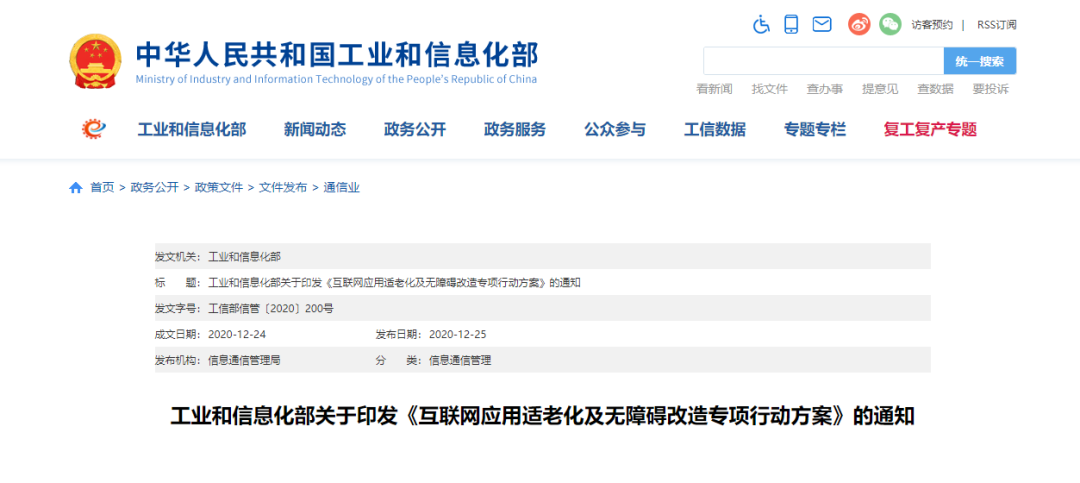Image resolution: width=1080 pixels, height=483 pixels.
Task: Open 政务服务 navigation menu
Action: [515, 129]
